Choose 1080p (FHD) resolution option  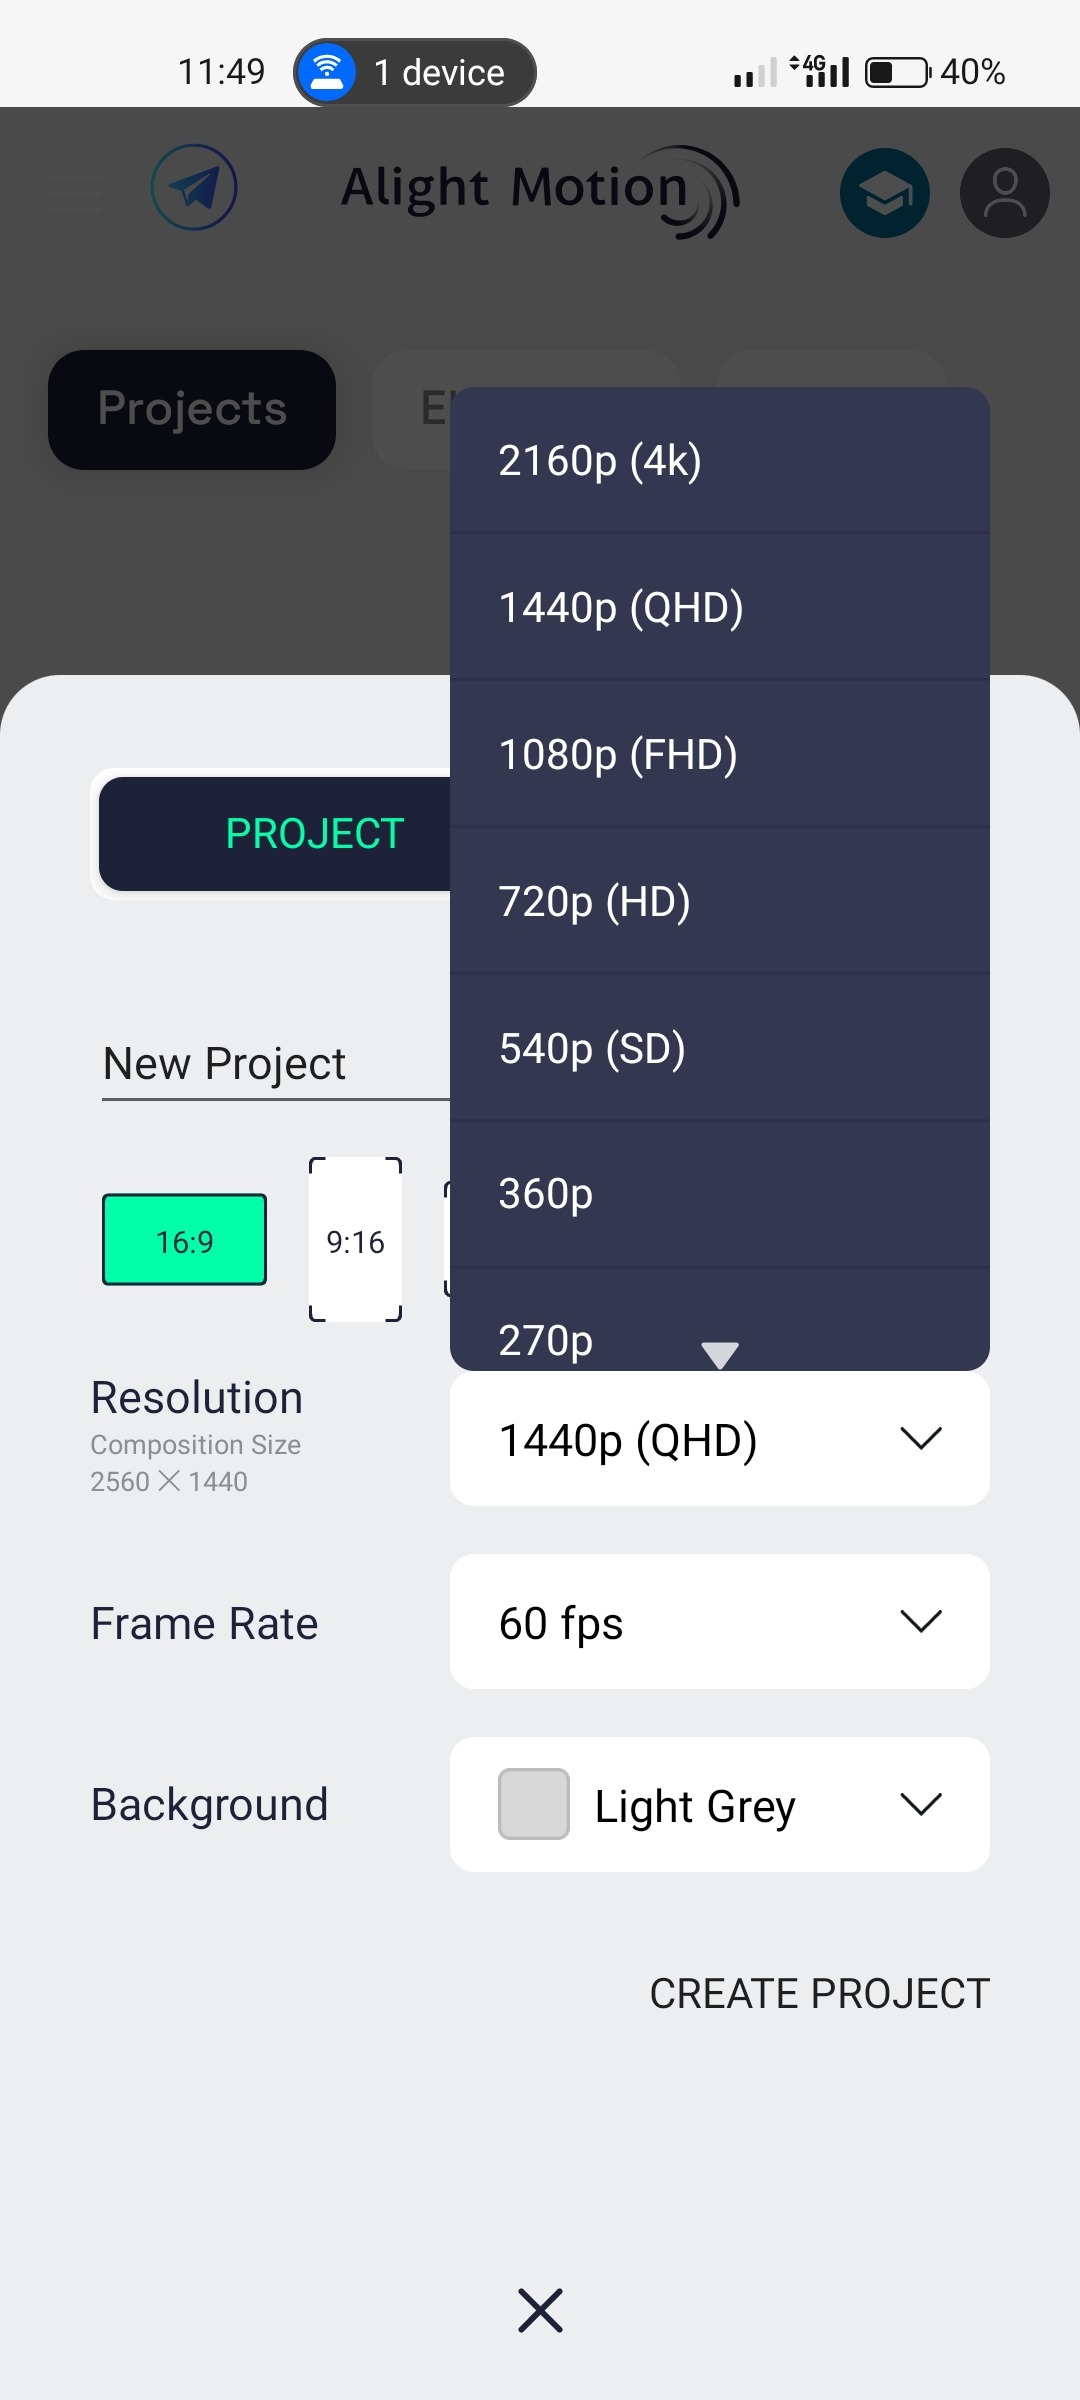point(720,754)
